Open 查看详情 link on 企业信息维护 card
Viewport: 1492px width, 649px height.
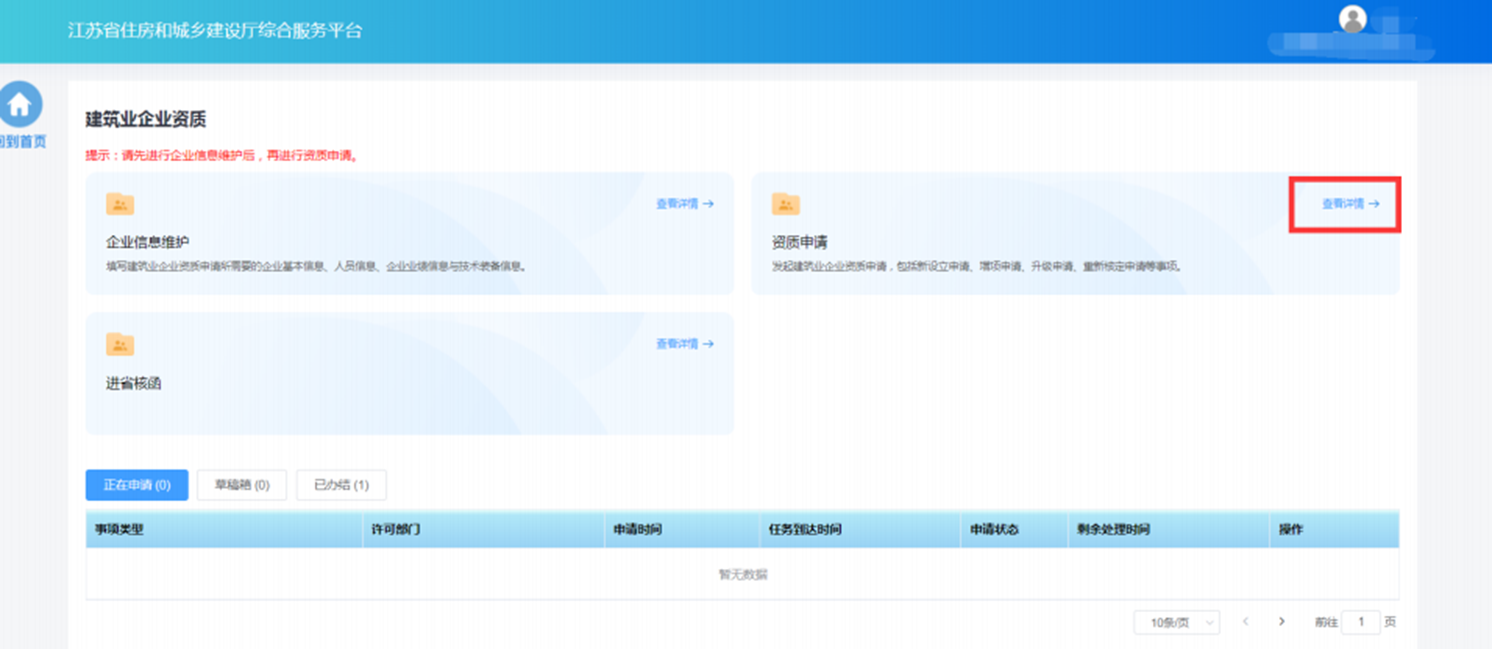685,204
